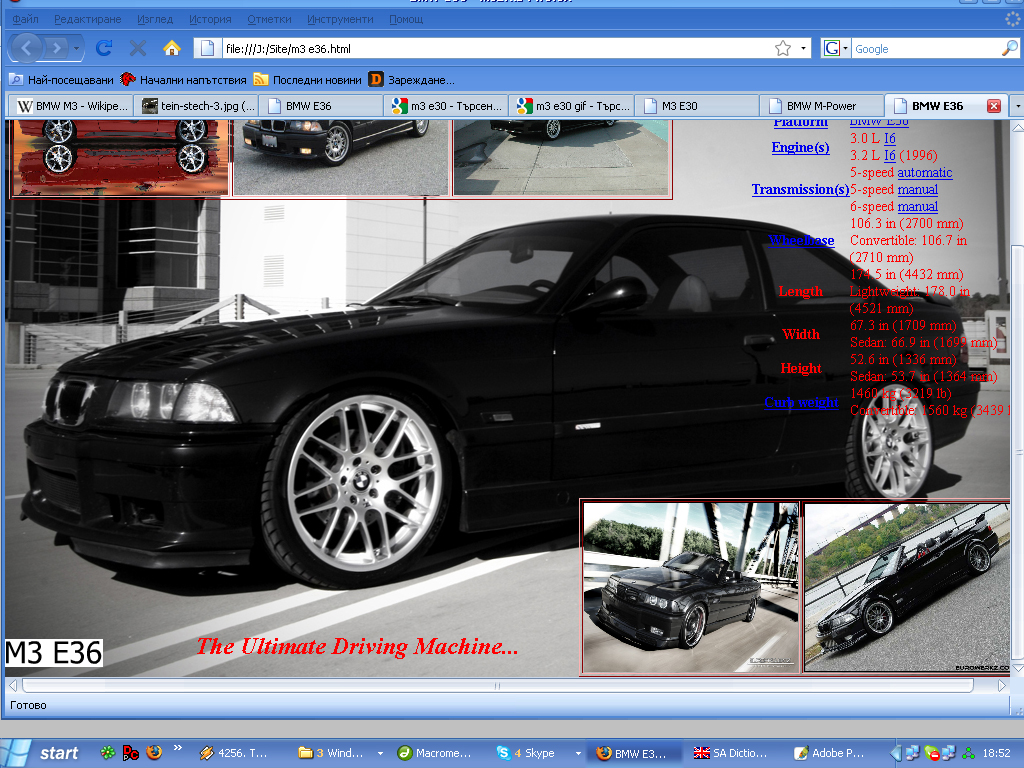
Task: Open the grouped Skype taskbar item
Action: (538, 753)
